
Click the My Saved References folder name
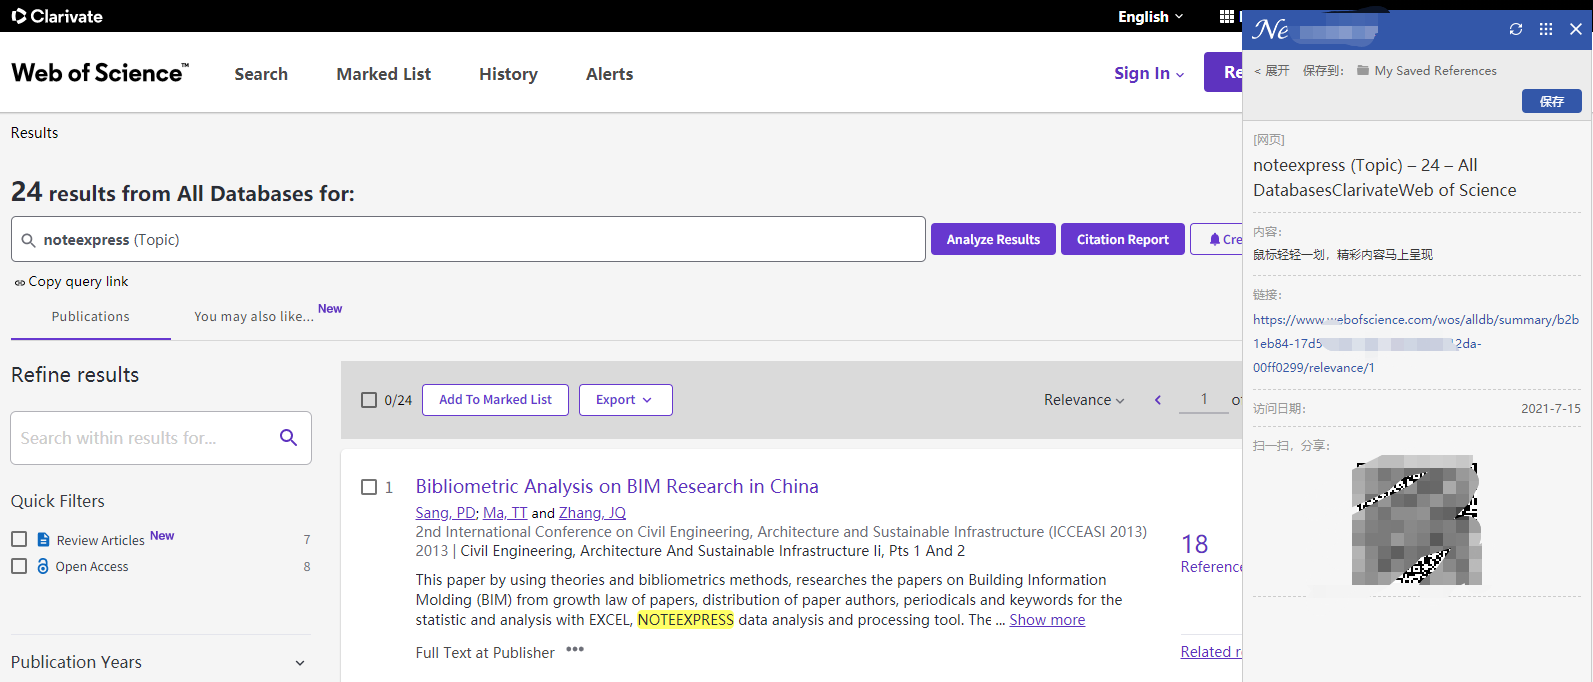click(x=1435, y=71)
